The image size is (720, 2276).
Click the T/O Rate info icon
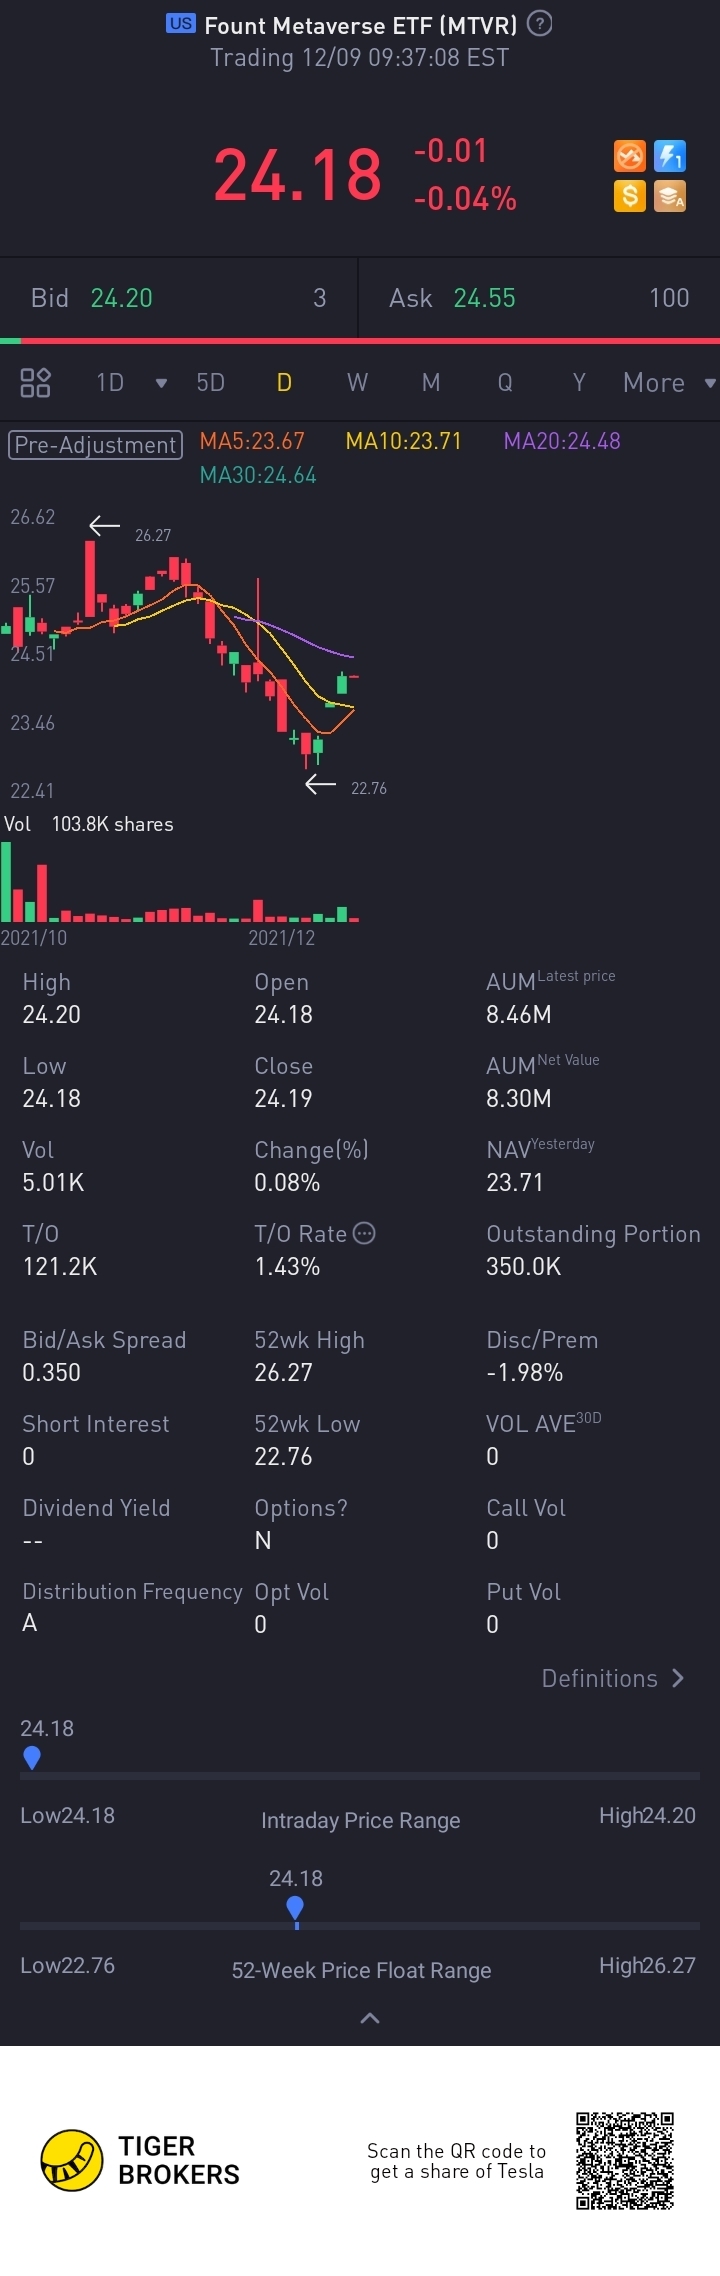click(364, 1233)
